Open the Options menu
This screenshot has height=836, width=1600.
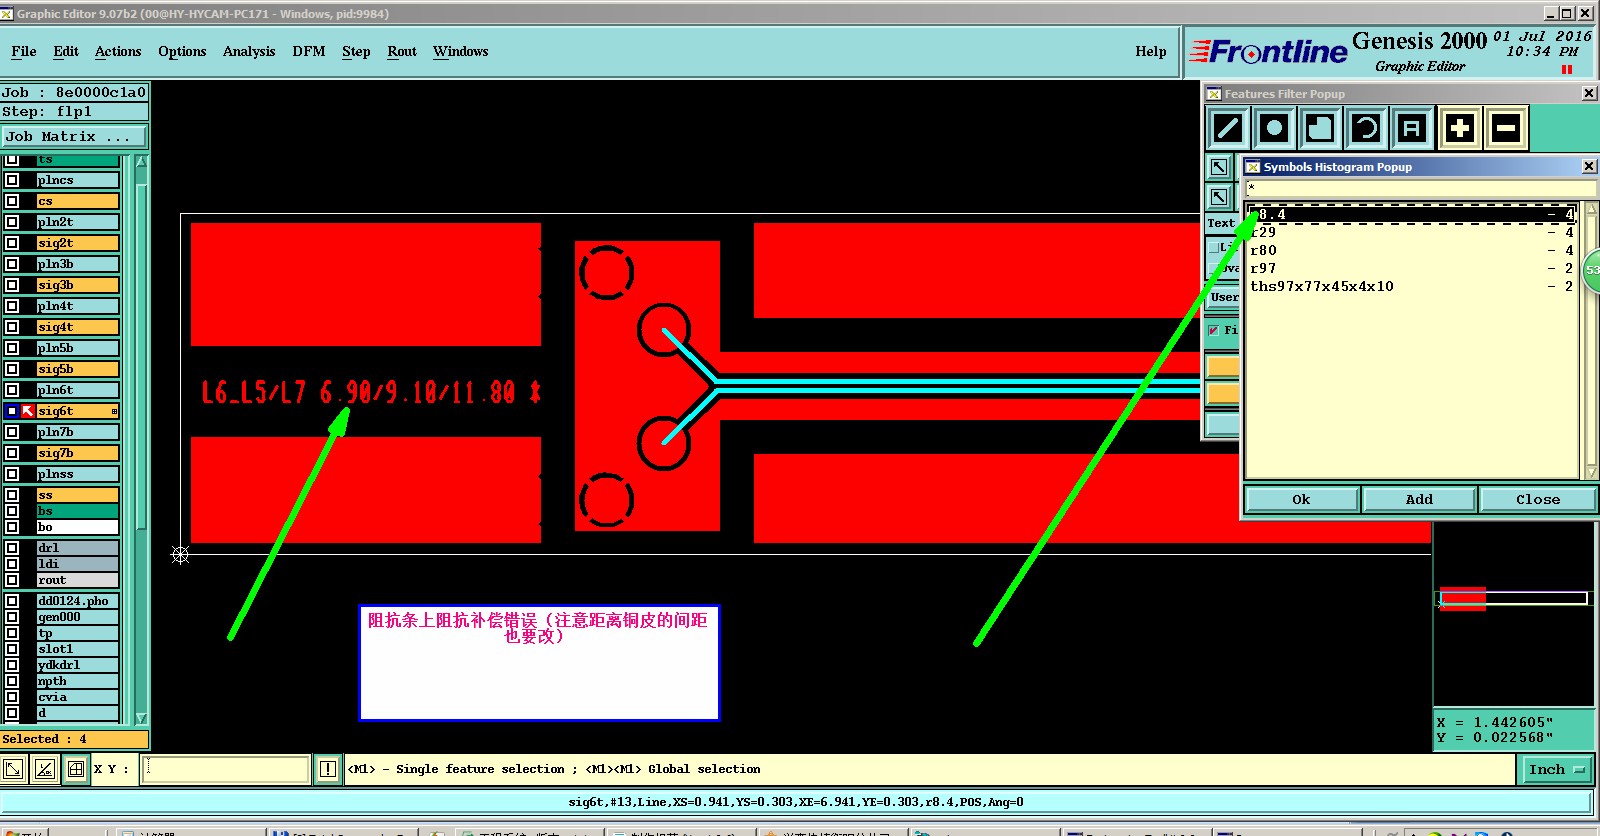pos(182,51)
